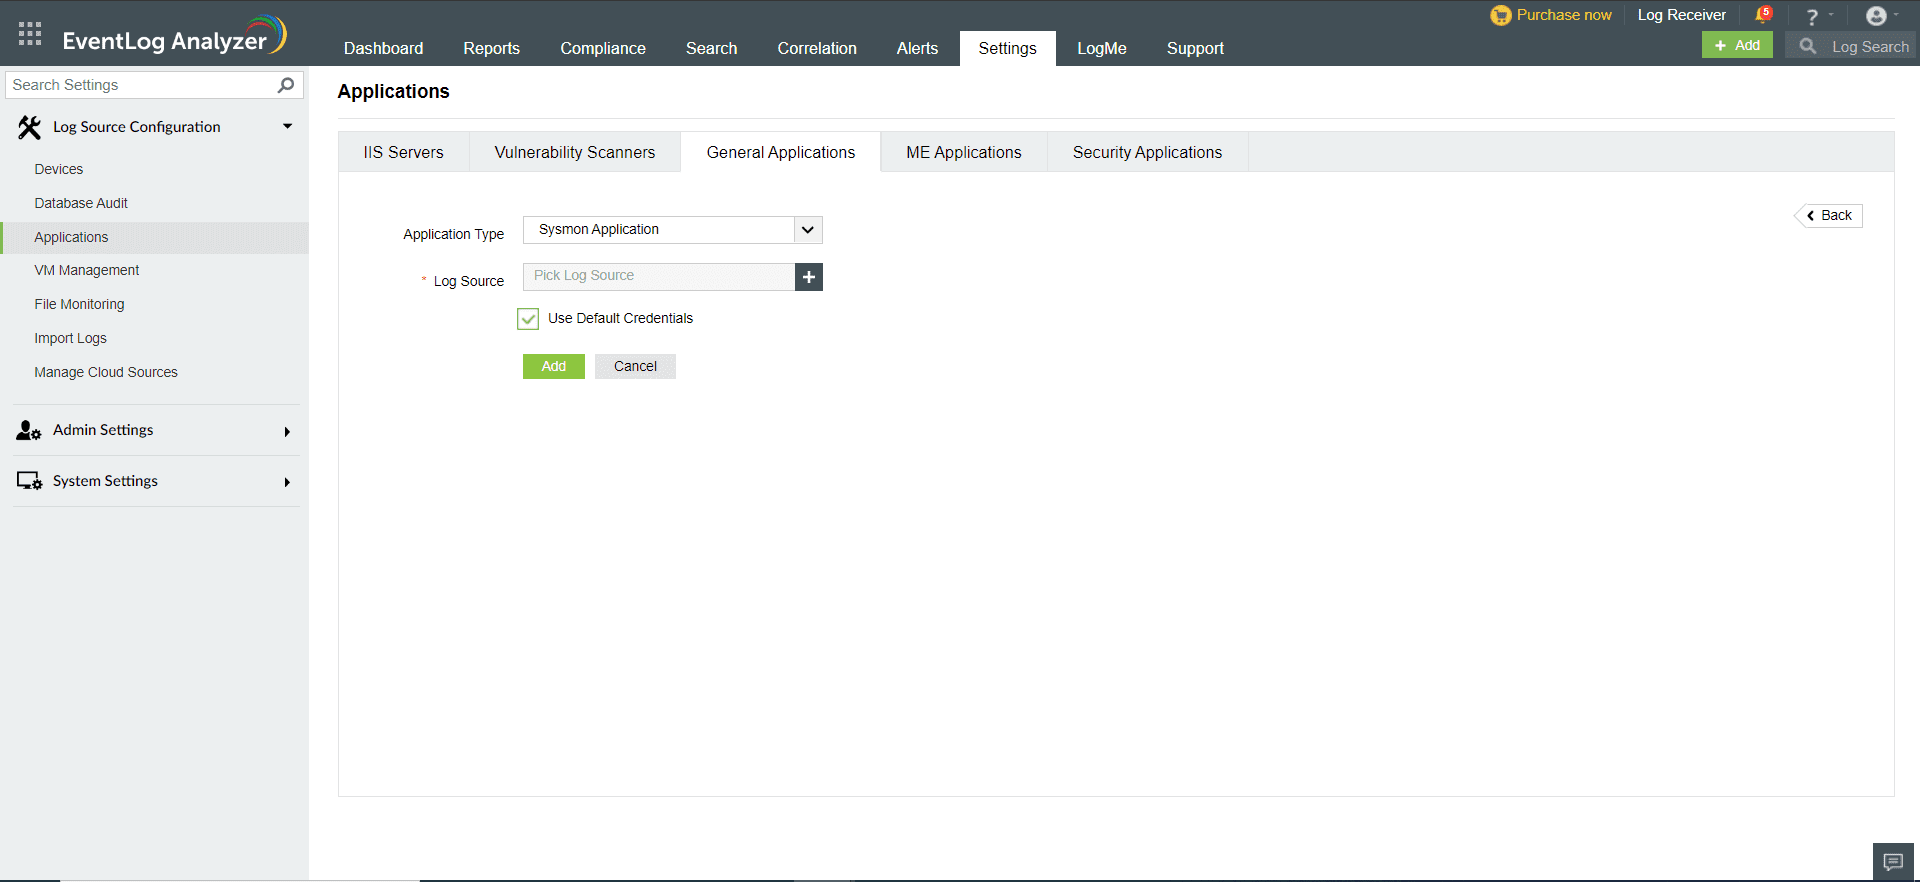This screenshot has width=1920, height=882.
Task: Switch to Vulnerability Scanners tab
Action: (x=575, y=152)
